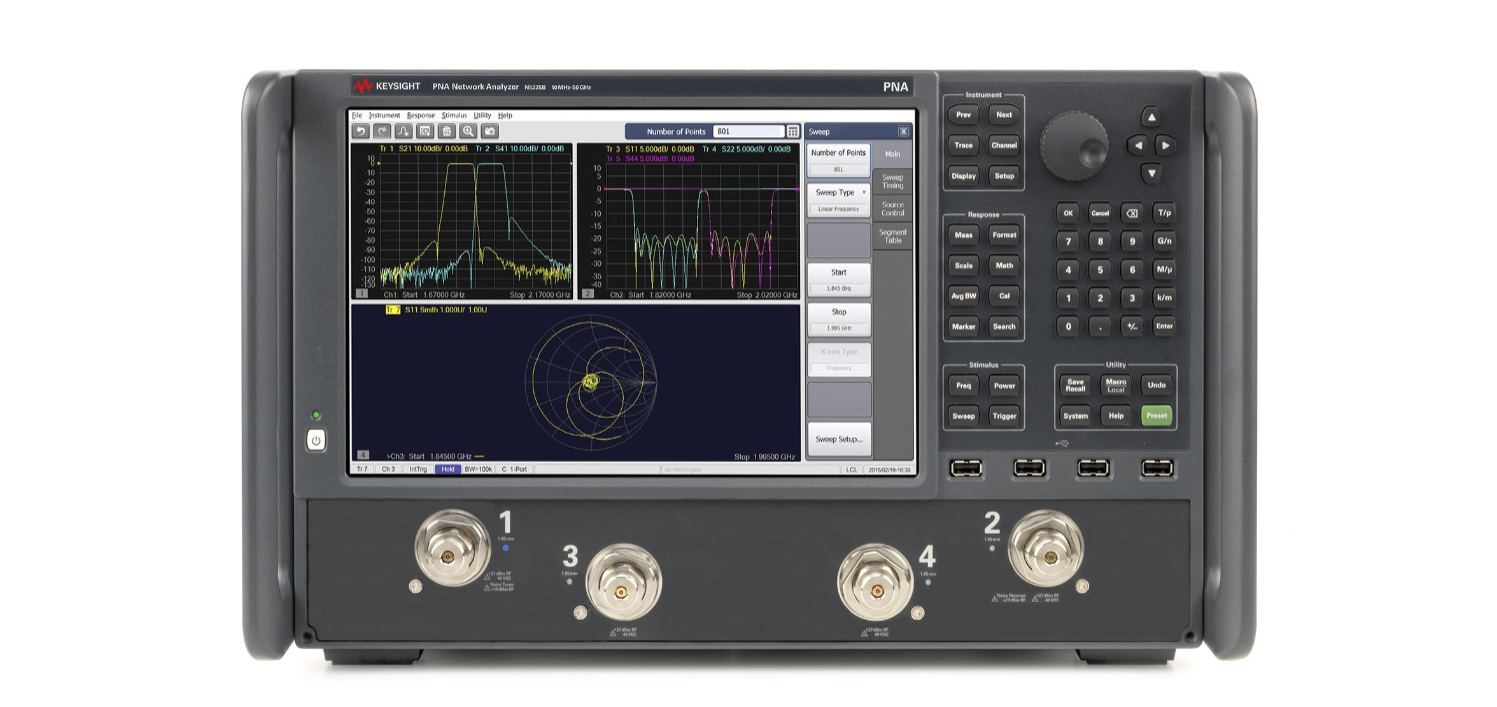The image size is (1497, 707).
Task: Switch to the Sweep Timing tab
Action: 892,181
